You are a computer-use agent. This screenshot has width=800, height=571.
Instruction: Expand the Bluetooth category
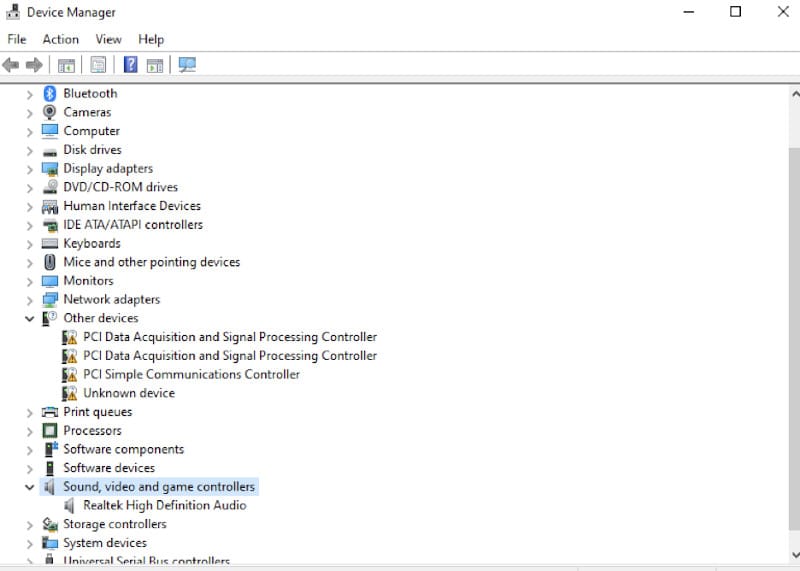point(30,94)
